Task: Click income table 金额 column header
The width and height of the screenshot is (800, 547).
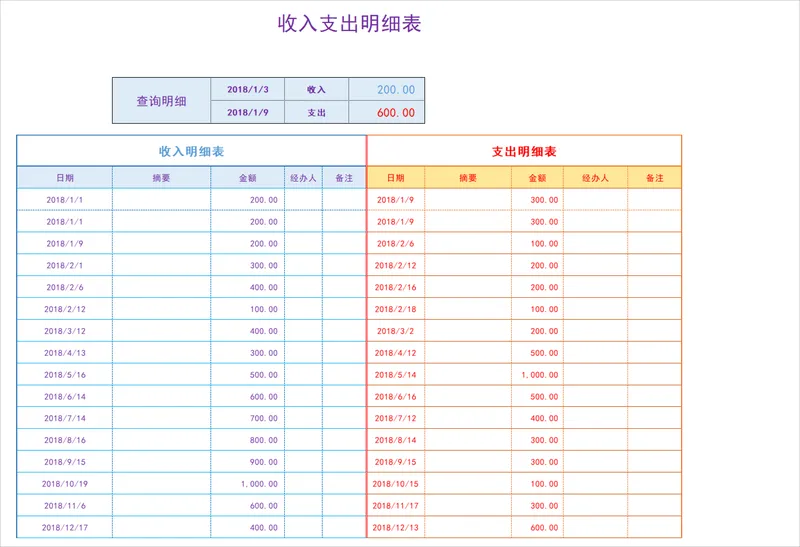Action: [x=247, y=178]
